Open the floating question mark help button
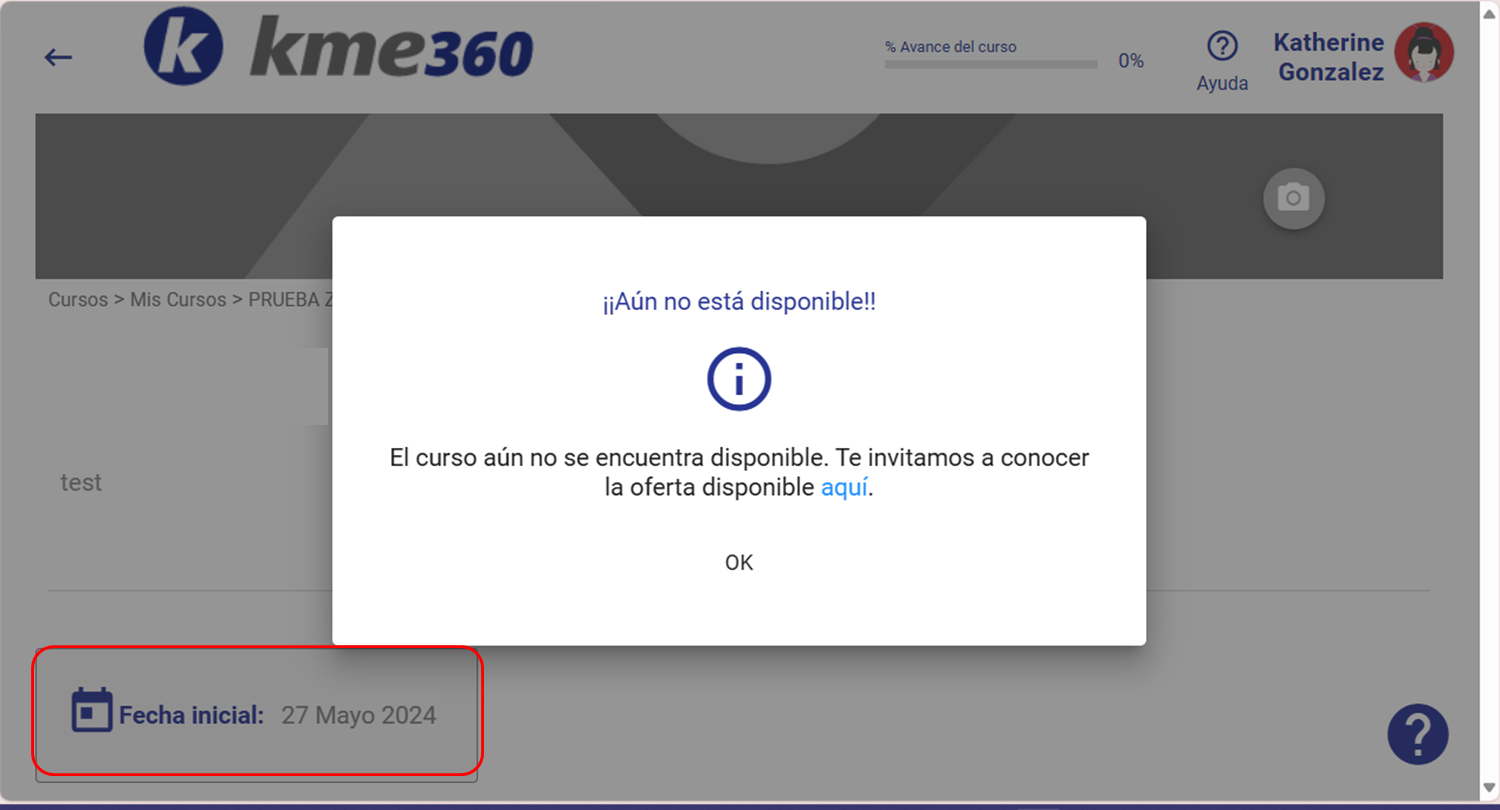1500x810 pixels. click(x=1417, y=735)
